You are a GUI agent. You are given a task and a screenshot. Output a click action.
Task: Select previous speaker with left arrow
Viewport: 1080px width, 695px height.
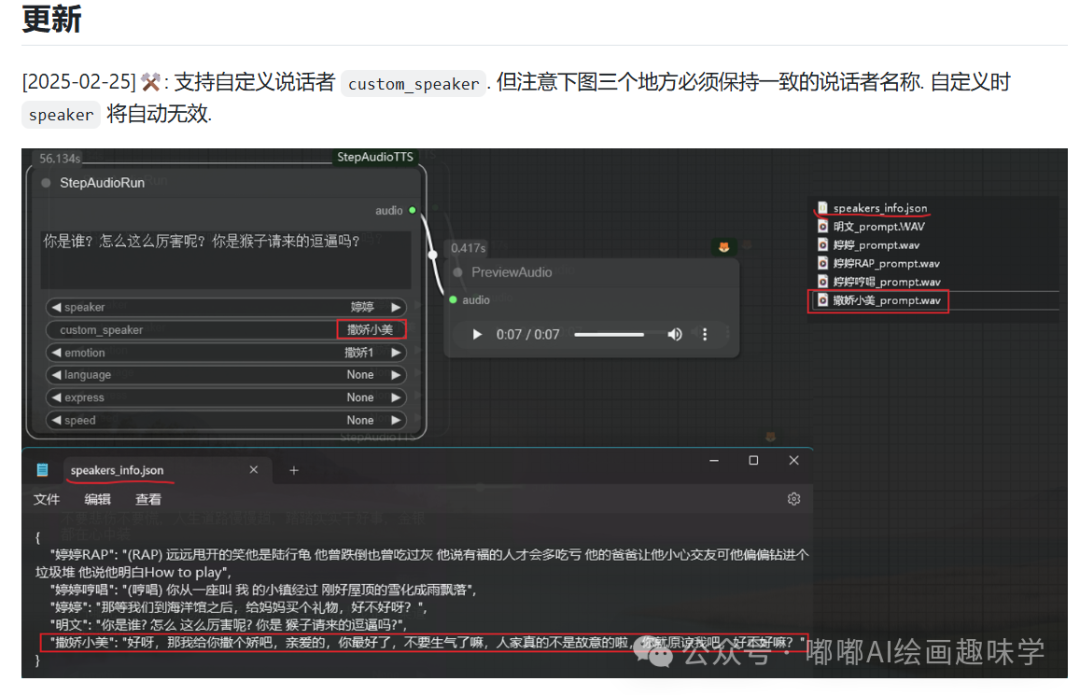point(56,307)
